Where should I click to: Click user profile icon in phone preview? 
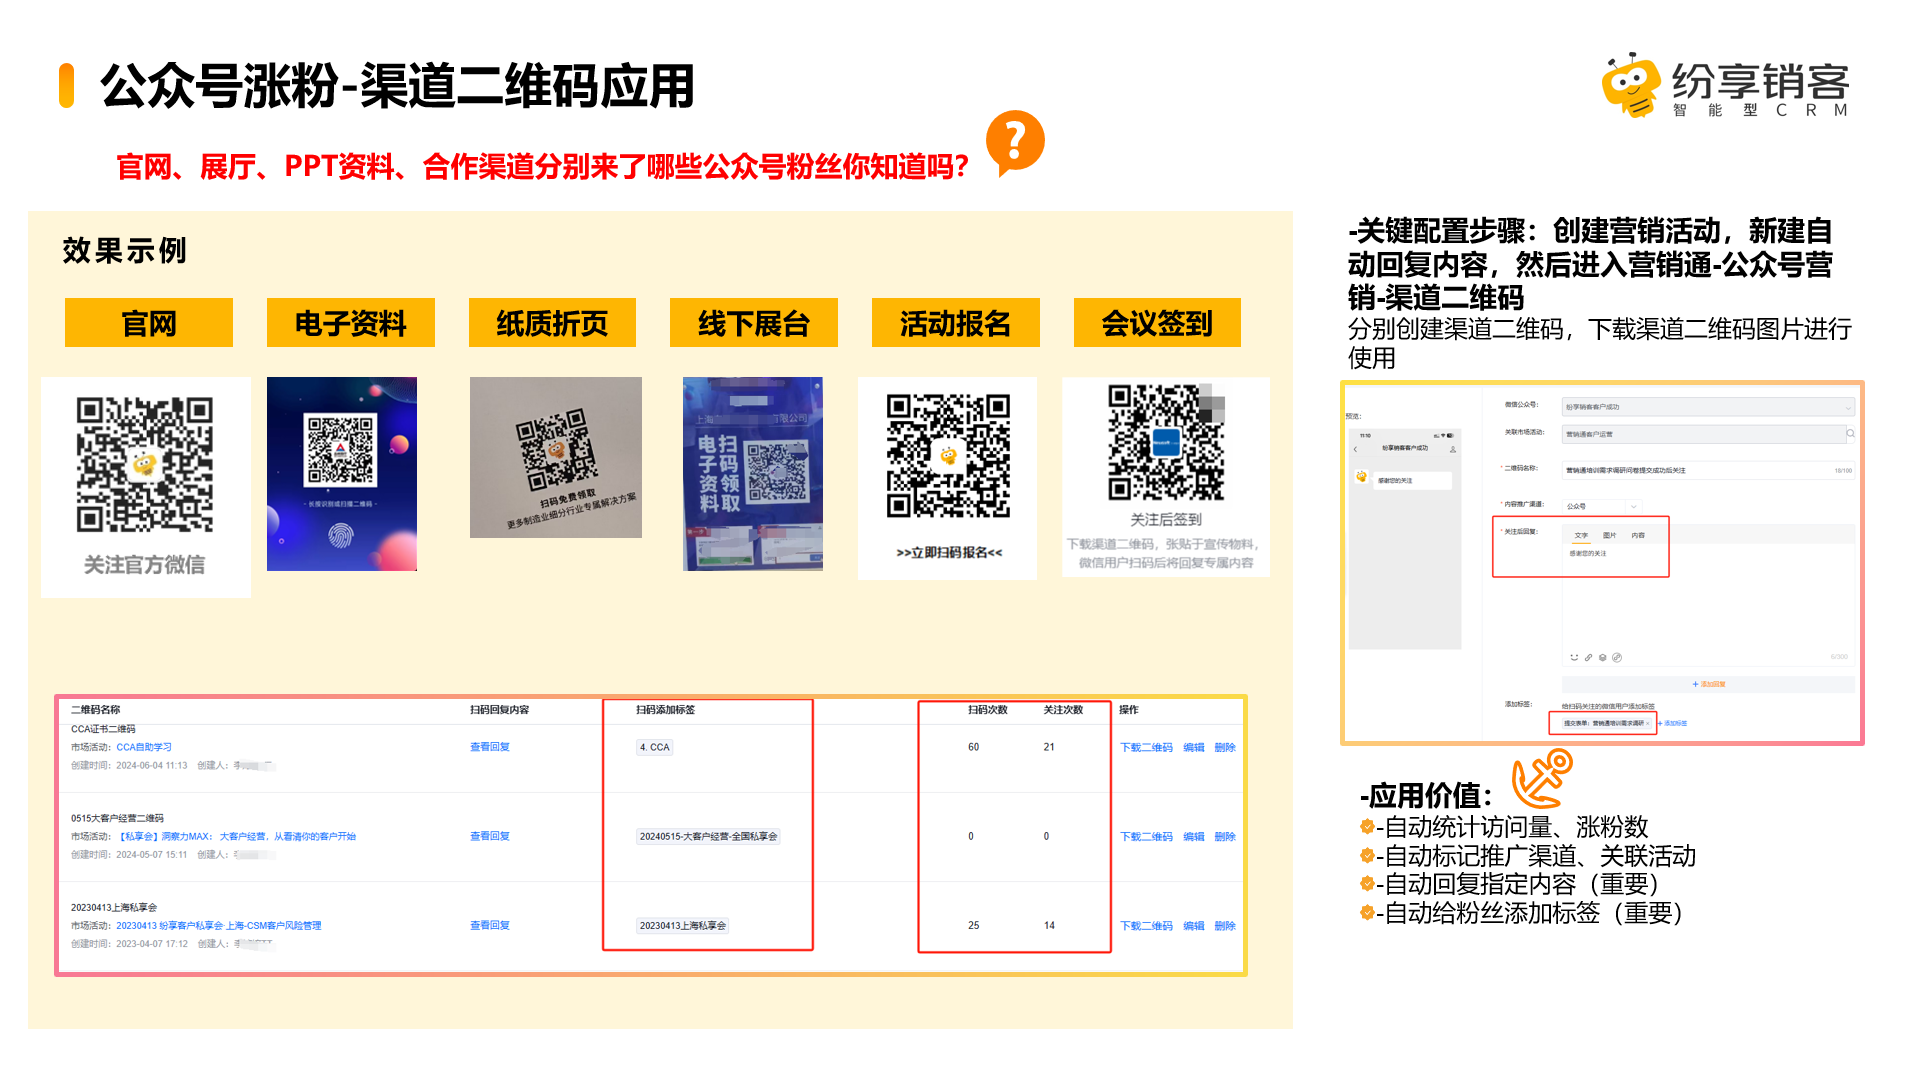tap(1453, 449)
